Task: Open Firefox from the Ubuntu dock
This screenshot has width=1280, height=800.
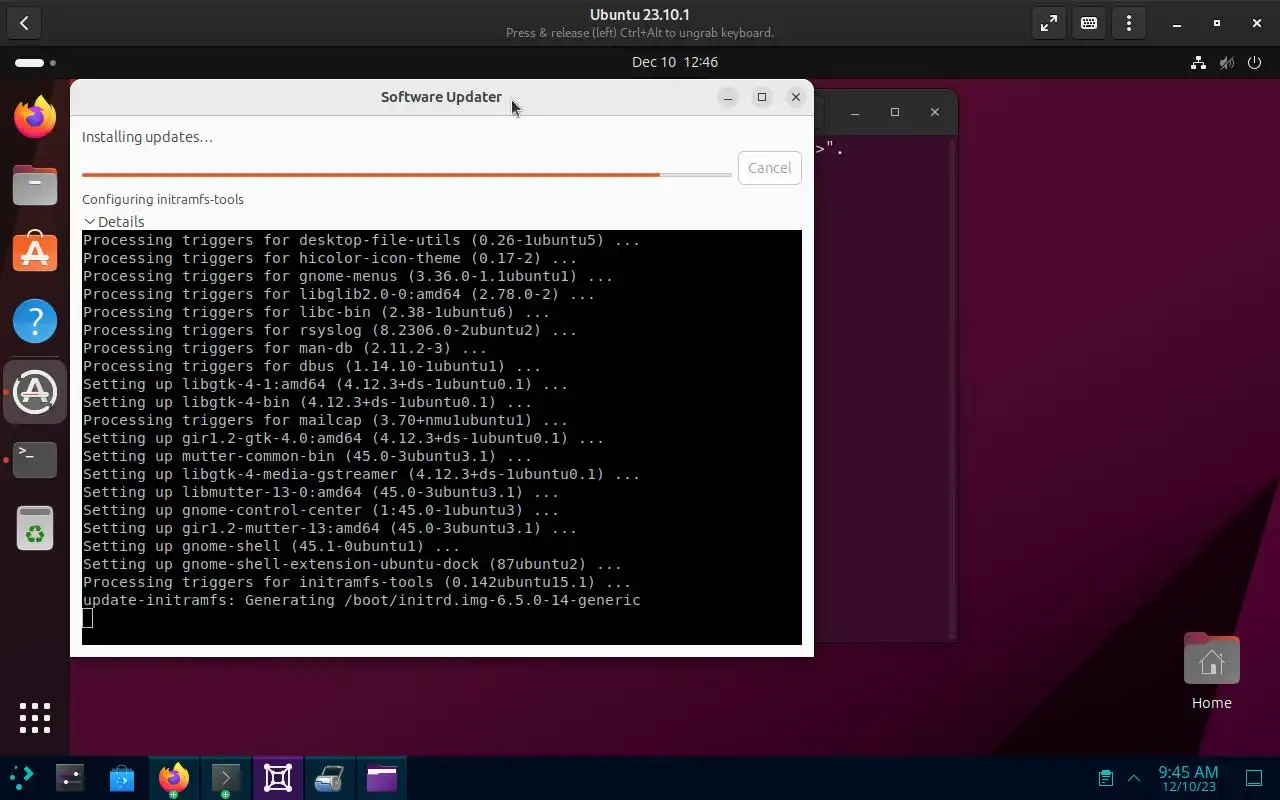Action: coord(35,117)
